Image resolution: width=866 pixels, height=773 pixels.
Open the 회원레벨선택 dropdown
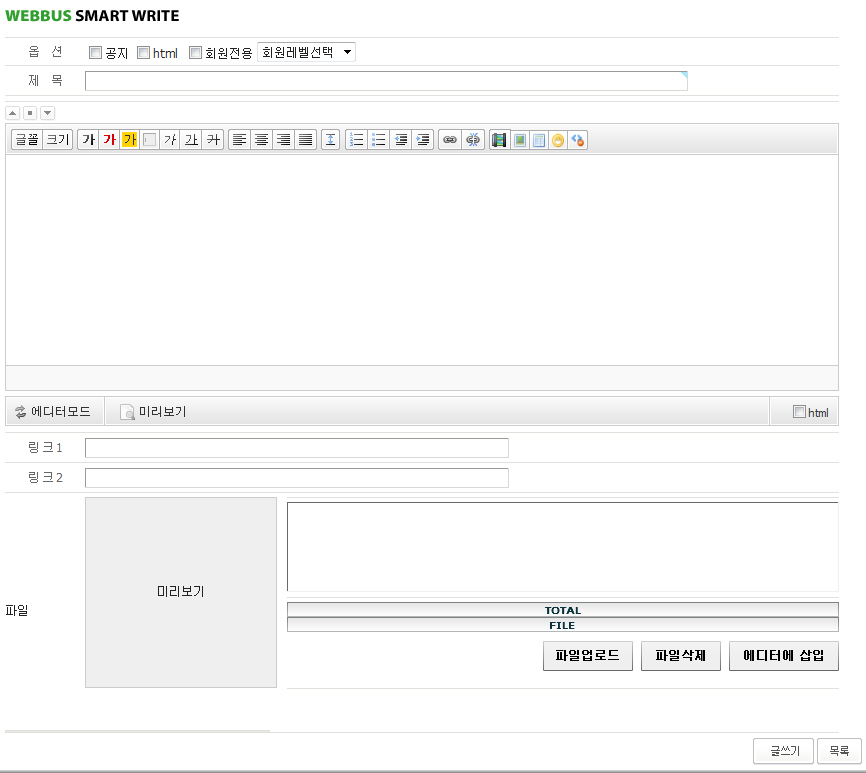(306, 52)
